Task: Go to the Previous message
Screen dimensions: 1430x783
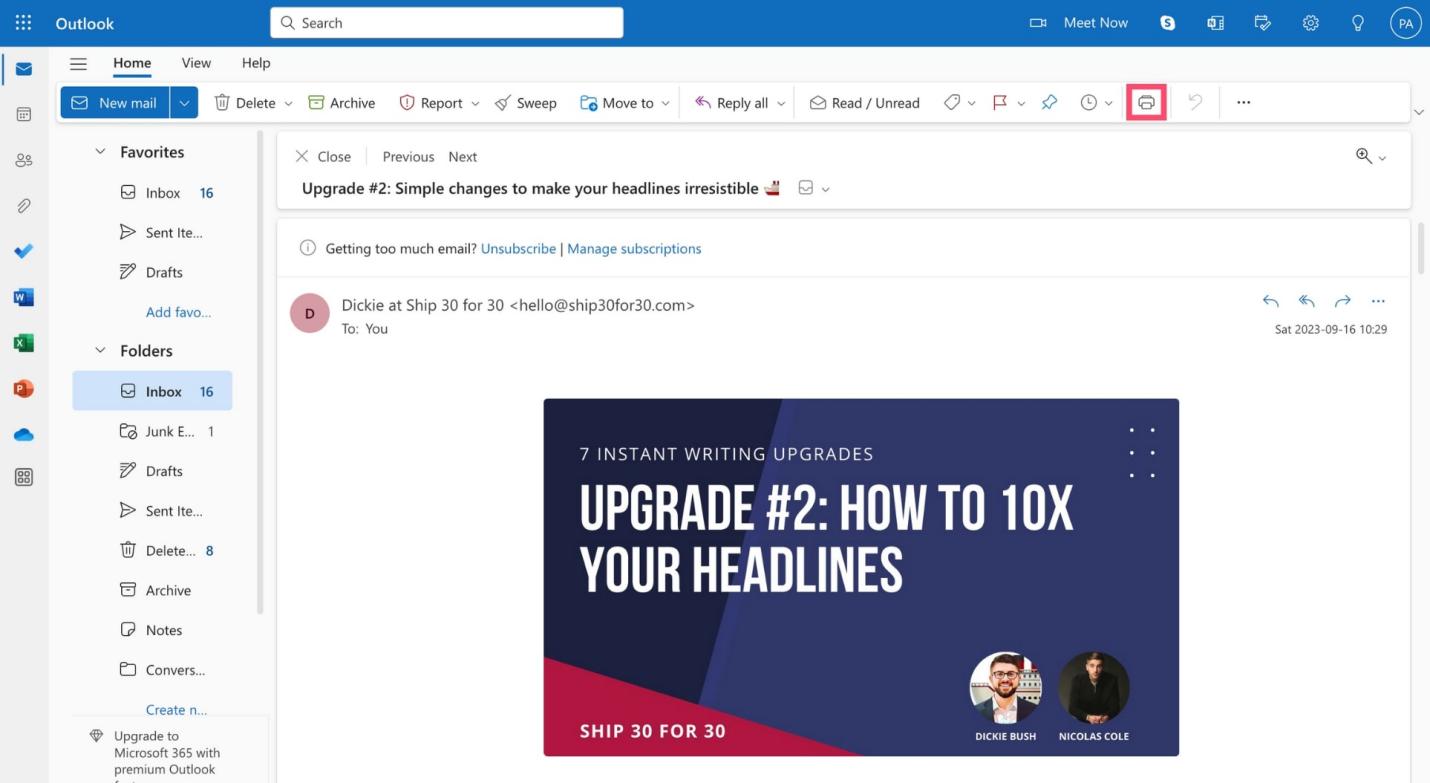Action: tap(408, 156)
